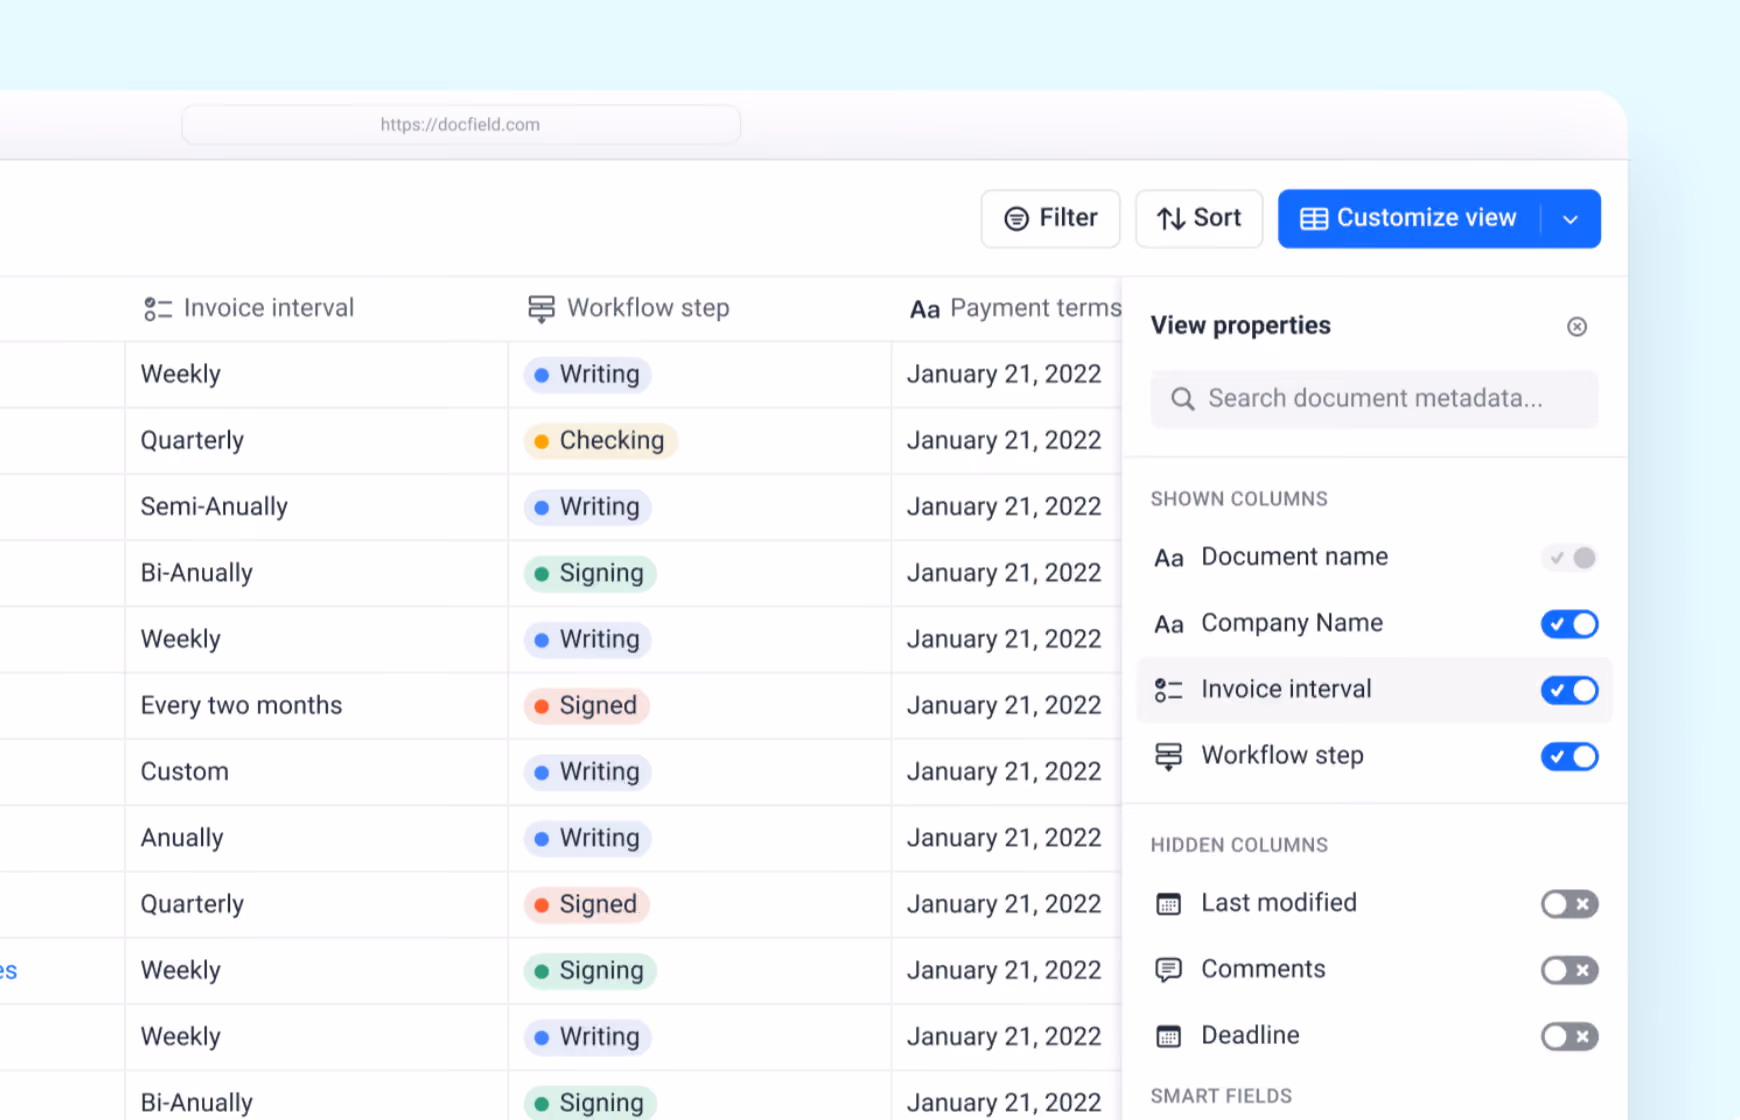Turn off the Invoice interval toggle

[1570, 690]
